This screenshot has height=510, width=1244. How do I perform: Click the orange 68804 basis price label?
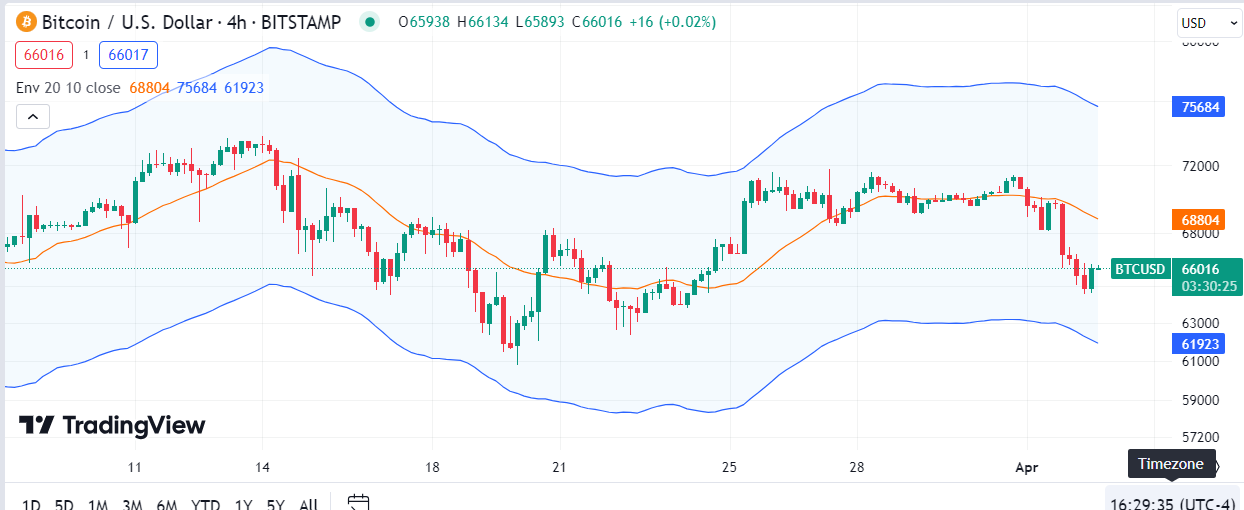coord(1199,219)
